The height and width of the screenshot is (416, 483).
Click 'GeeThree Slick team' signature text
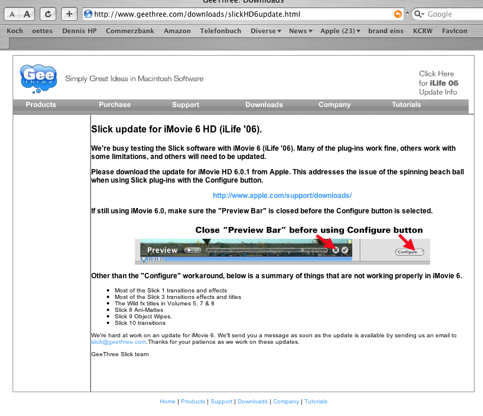pyautogui.click(x=120, y=354)
